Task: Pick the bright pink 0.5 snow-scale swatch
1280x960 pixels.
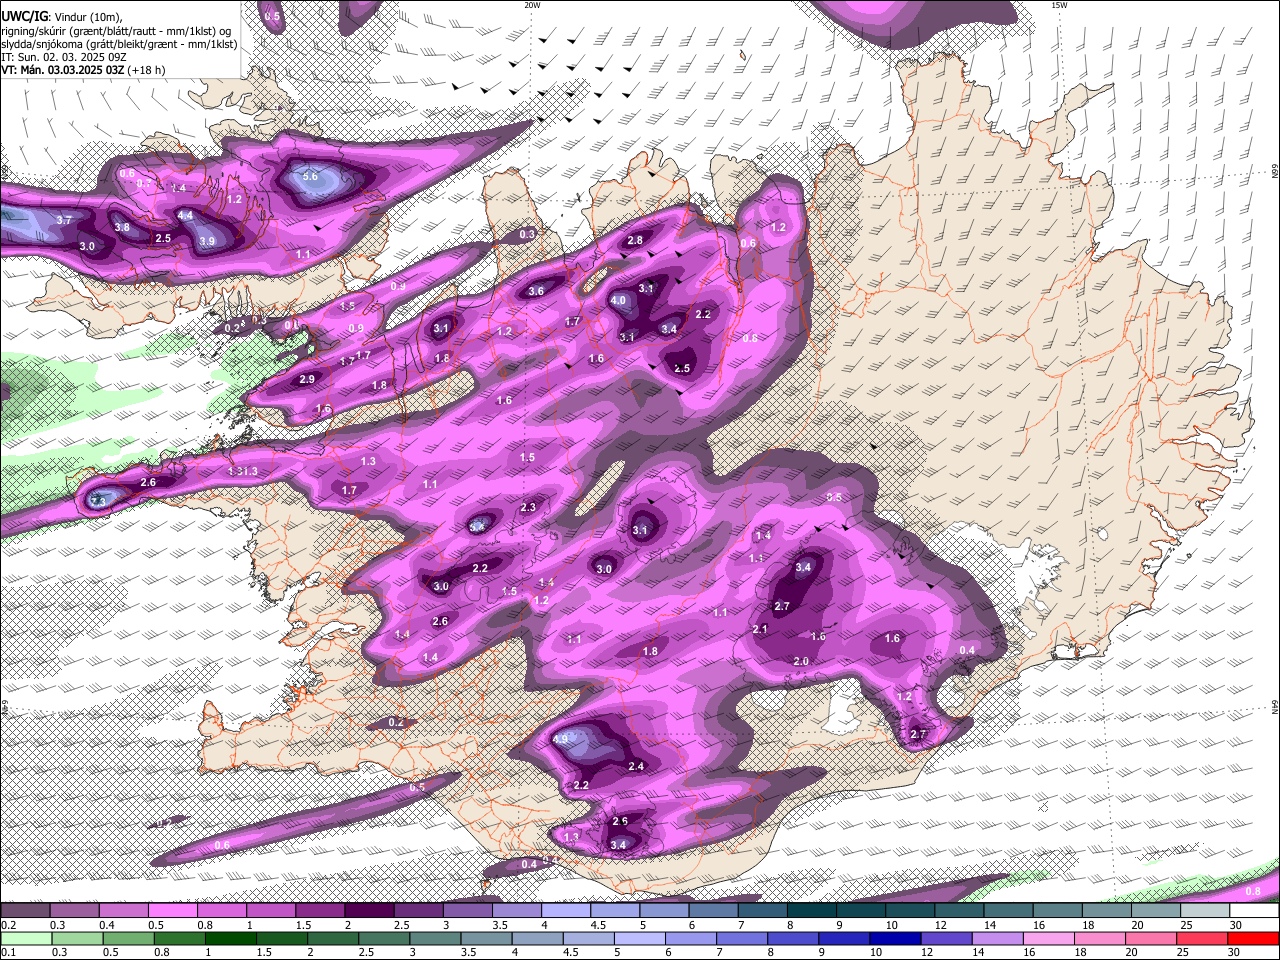Action: coord(172,911)
